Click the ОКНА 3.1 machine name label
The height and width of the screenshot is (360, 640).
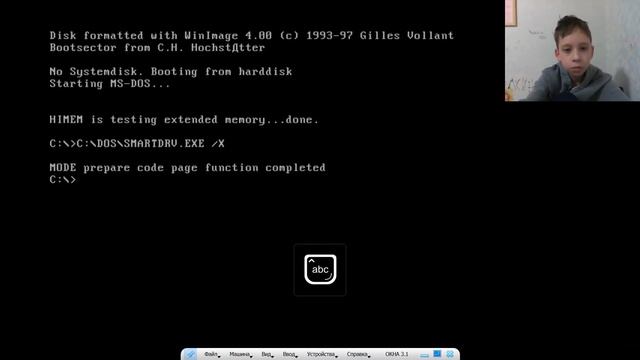(x=396, y=354)
